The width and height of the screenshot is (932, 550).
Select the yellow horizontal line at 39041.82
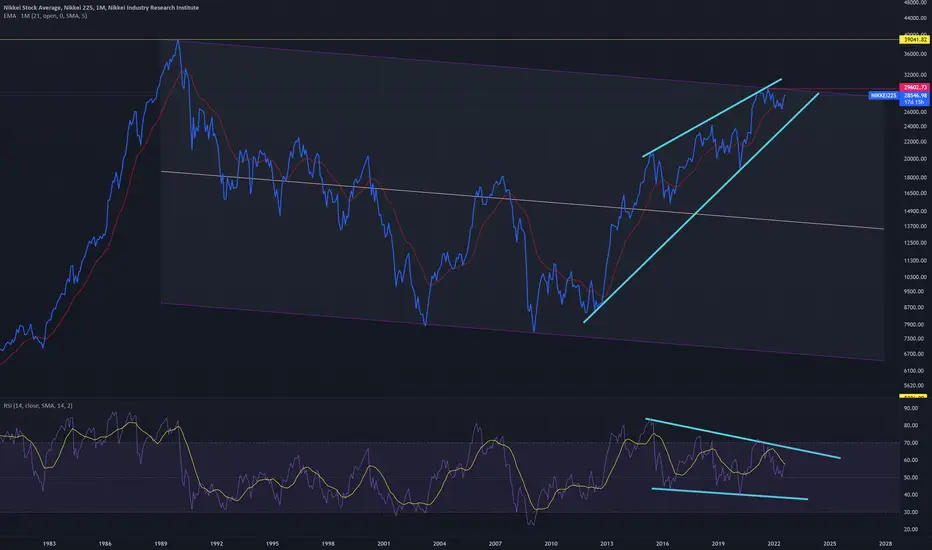(449, 40)
